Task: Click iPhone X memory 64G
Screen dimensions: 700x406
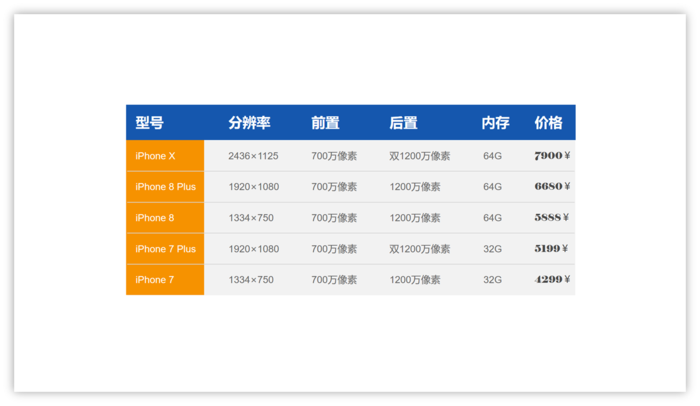Action: coord(492,156)
